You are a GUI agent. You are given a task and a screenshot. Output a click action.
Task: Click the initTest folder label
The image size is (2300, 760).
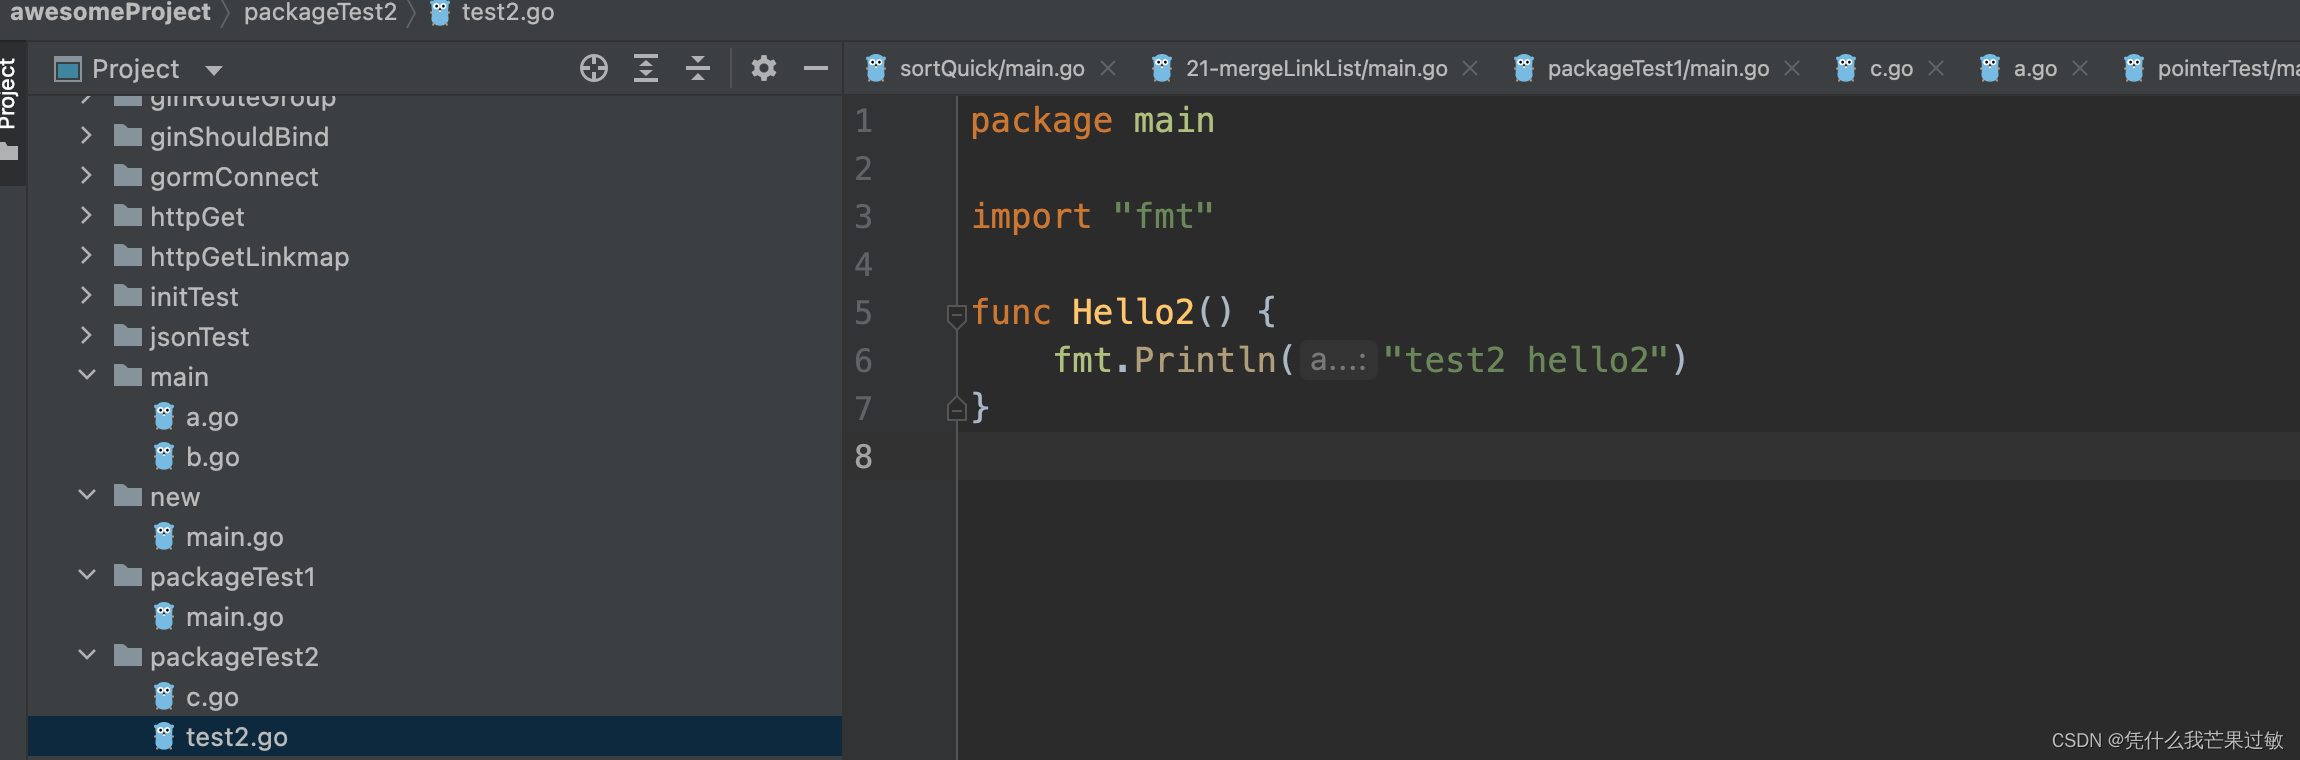click(x=194, y=297)
